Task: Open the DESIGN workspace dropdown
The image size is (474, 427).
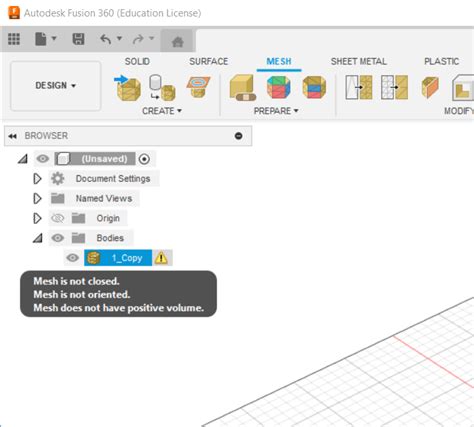Action: point(56,86)
